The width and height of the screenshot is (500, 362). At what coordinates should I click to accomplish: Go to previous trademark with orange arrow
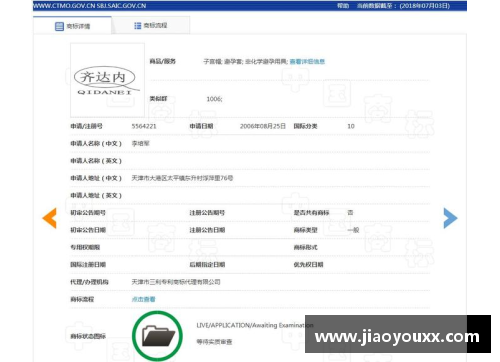coord(49,218)
